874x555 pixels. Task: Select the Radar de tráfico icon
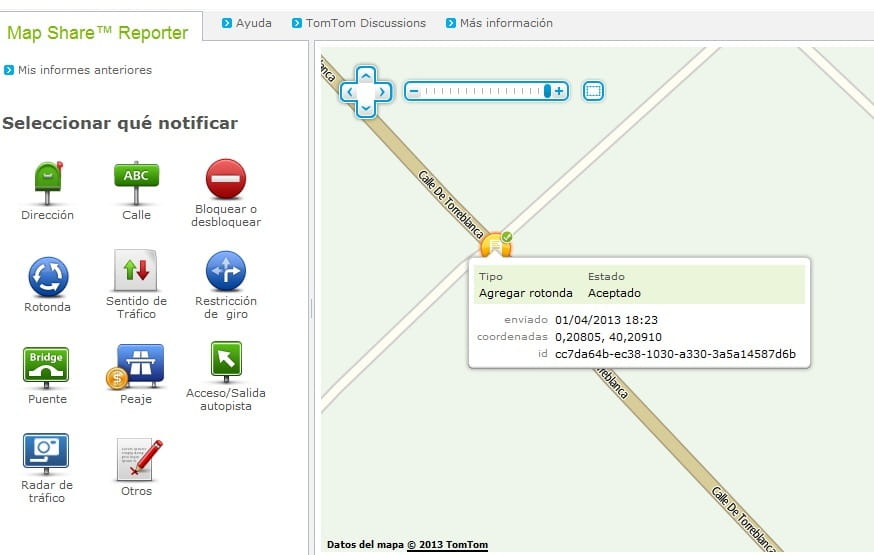tap(46, 451)
